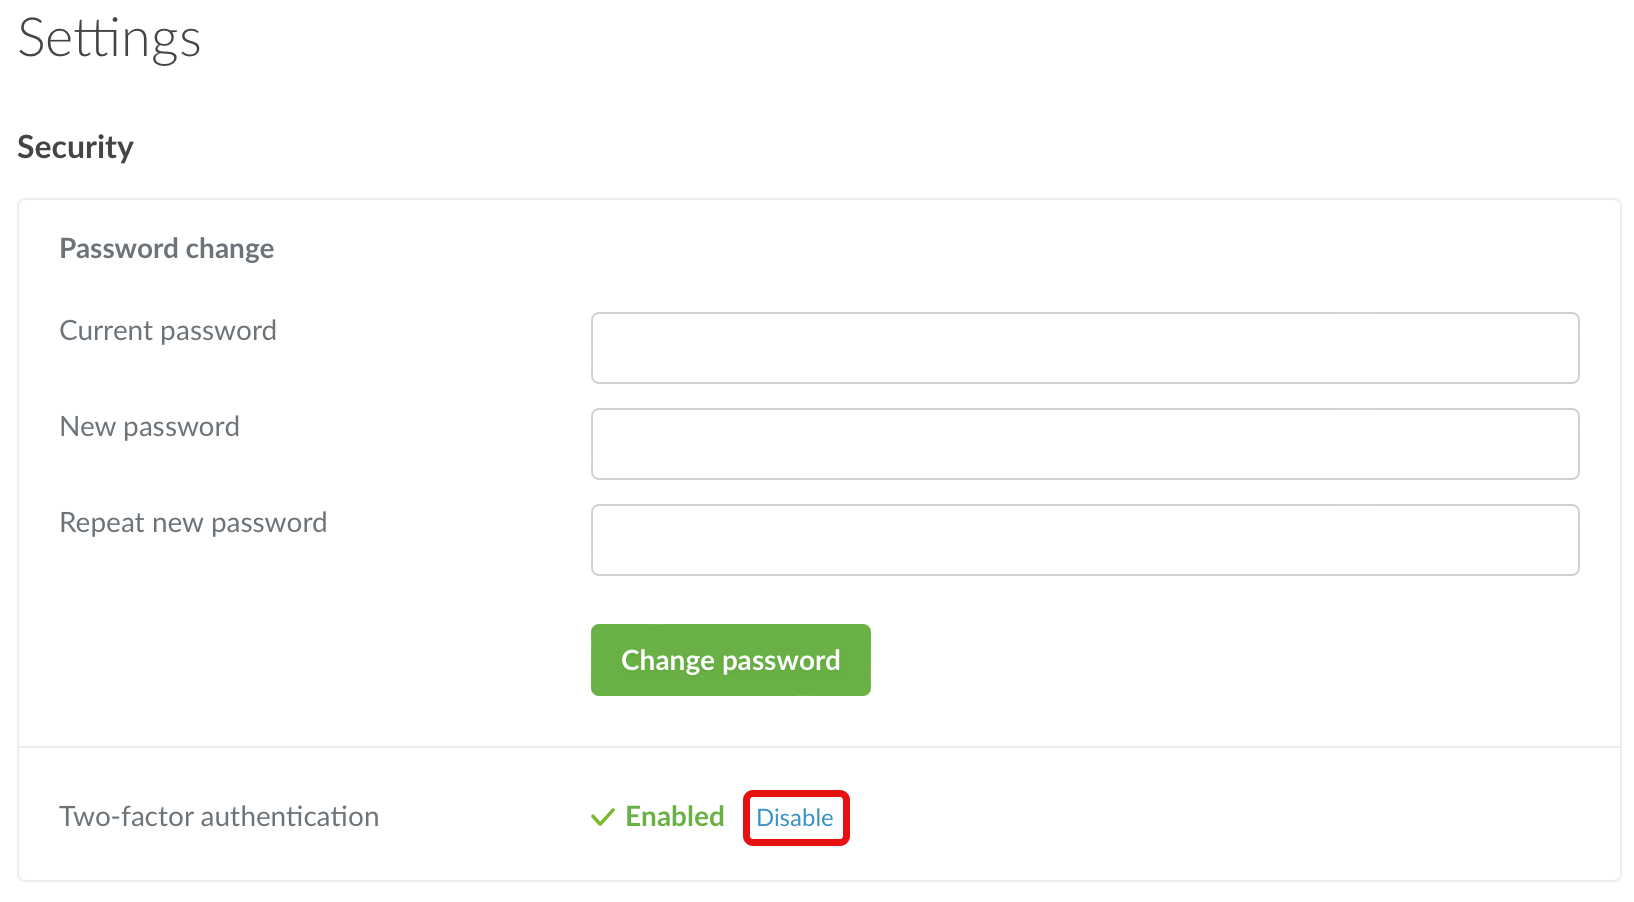Click the Current password label
Viewport: 1634px width, 902px height.
pyautogui.click(x=168, y=331)
